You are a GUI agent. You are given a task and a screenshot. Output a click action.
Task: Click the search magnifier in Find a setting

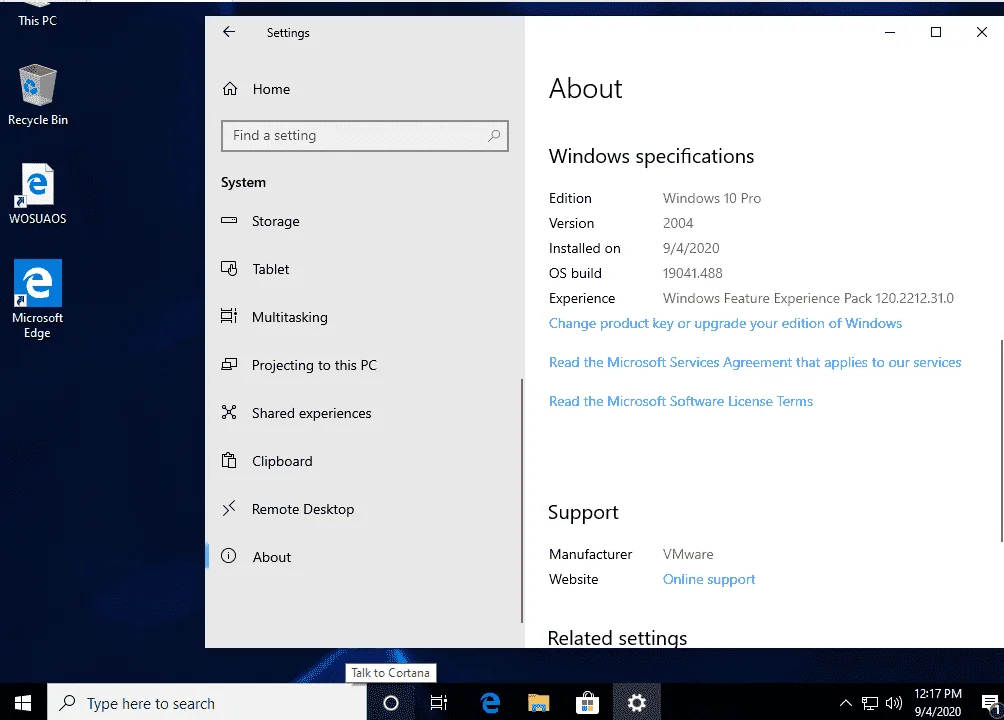[494, 136]
